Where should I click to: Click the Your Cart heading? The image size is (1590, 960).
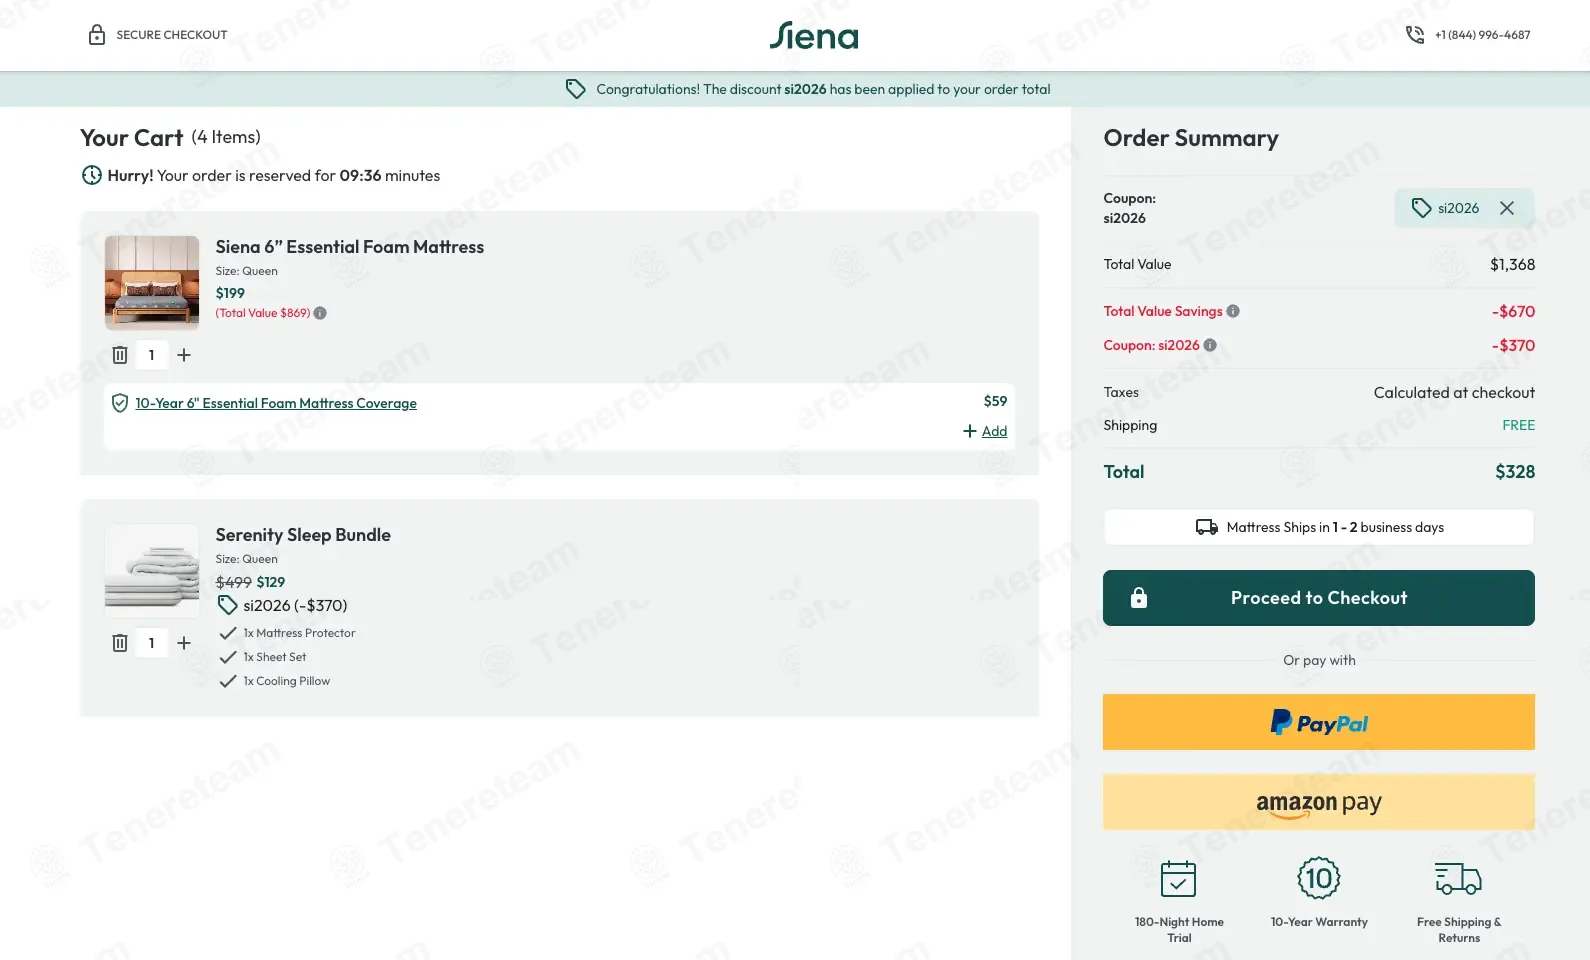132,138
